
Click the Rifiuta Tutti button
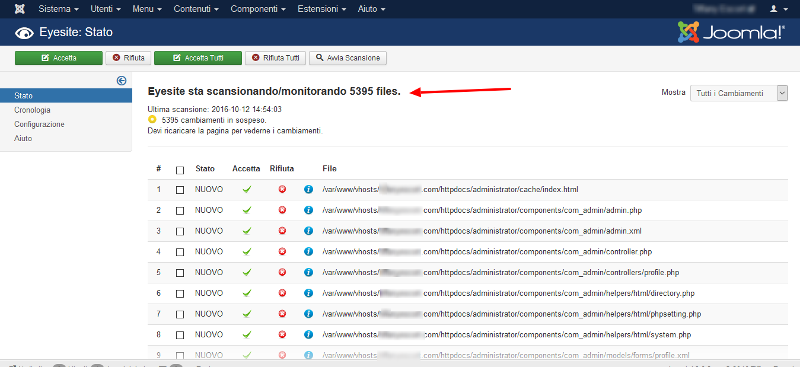pyautogui.click(x=276, y=58)
